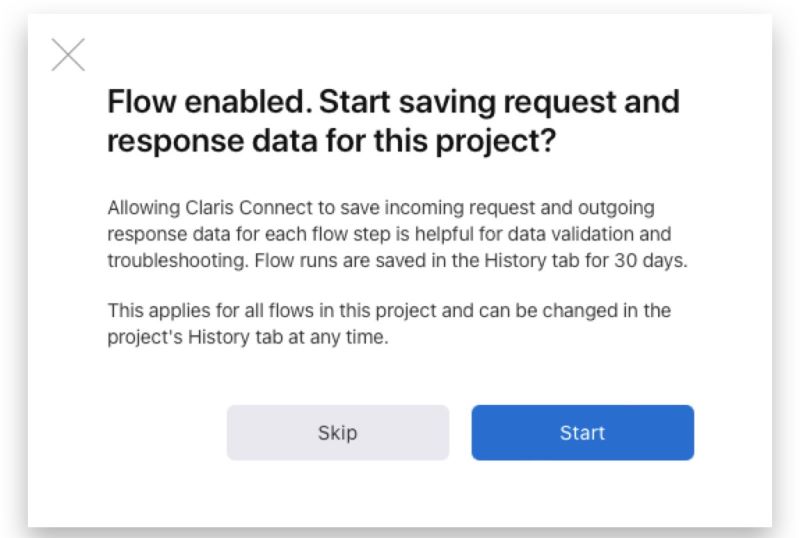Click the 'response data for this project?' heading line
The image size is (800, 538).
click(331, 141)
